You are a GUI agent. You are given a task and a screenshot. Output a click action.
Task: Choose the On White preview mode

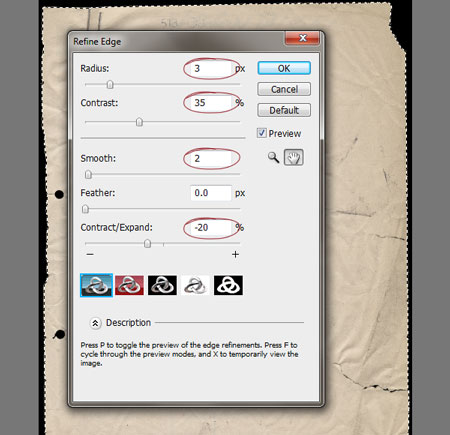195,285
